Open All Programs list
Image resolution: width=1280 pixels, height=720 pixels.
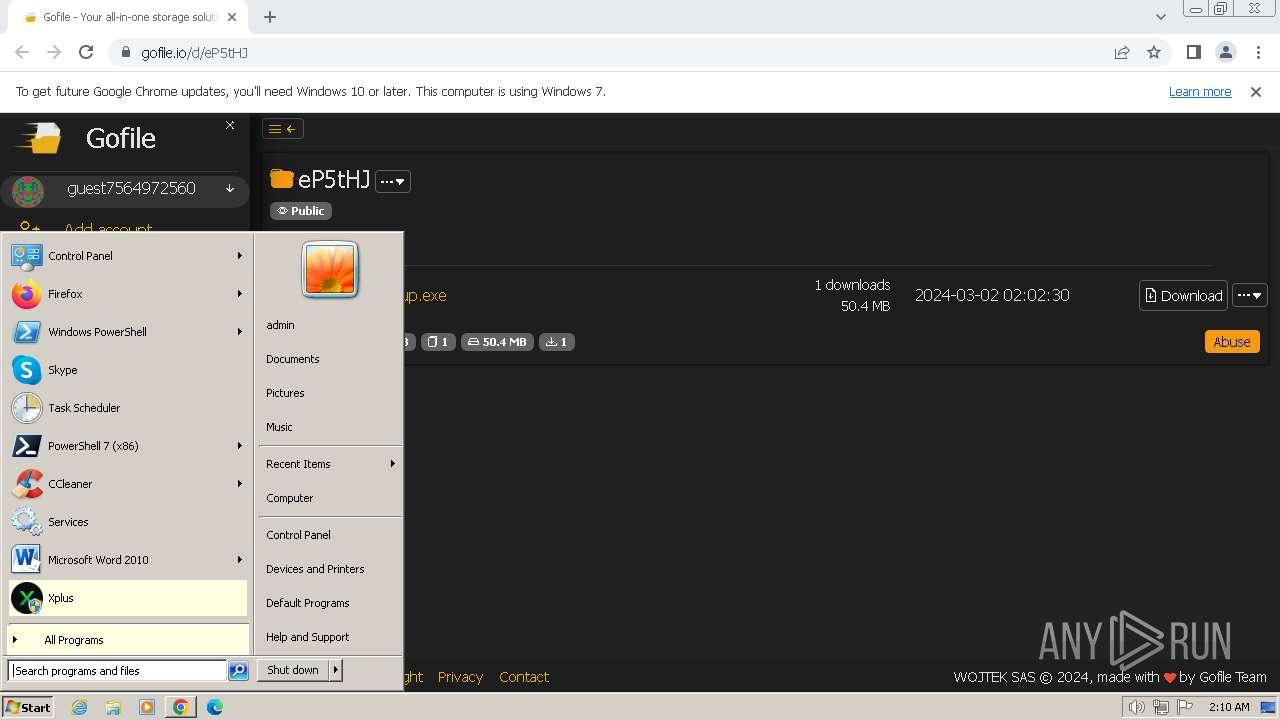tap(127, 640)
